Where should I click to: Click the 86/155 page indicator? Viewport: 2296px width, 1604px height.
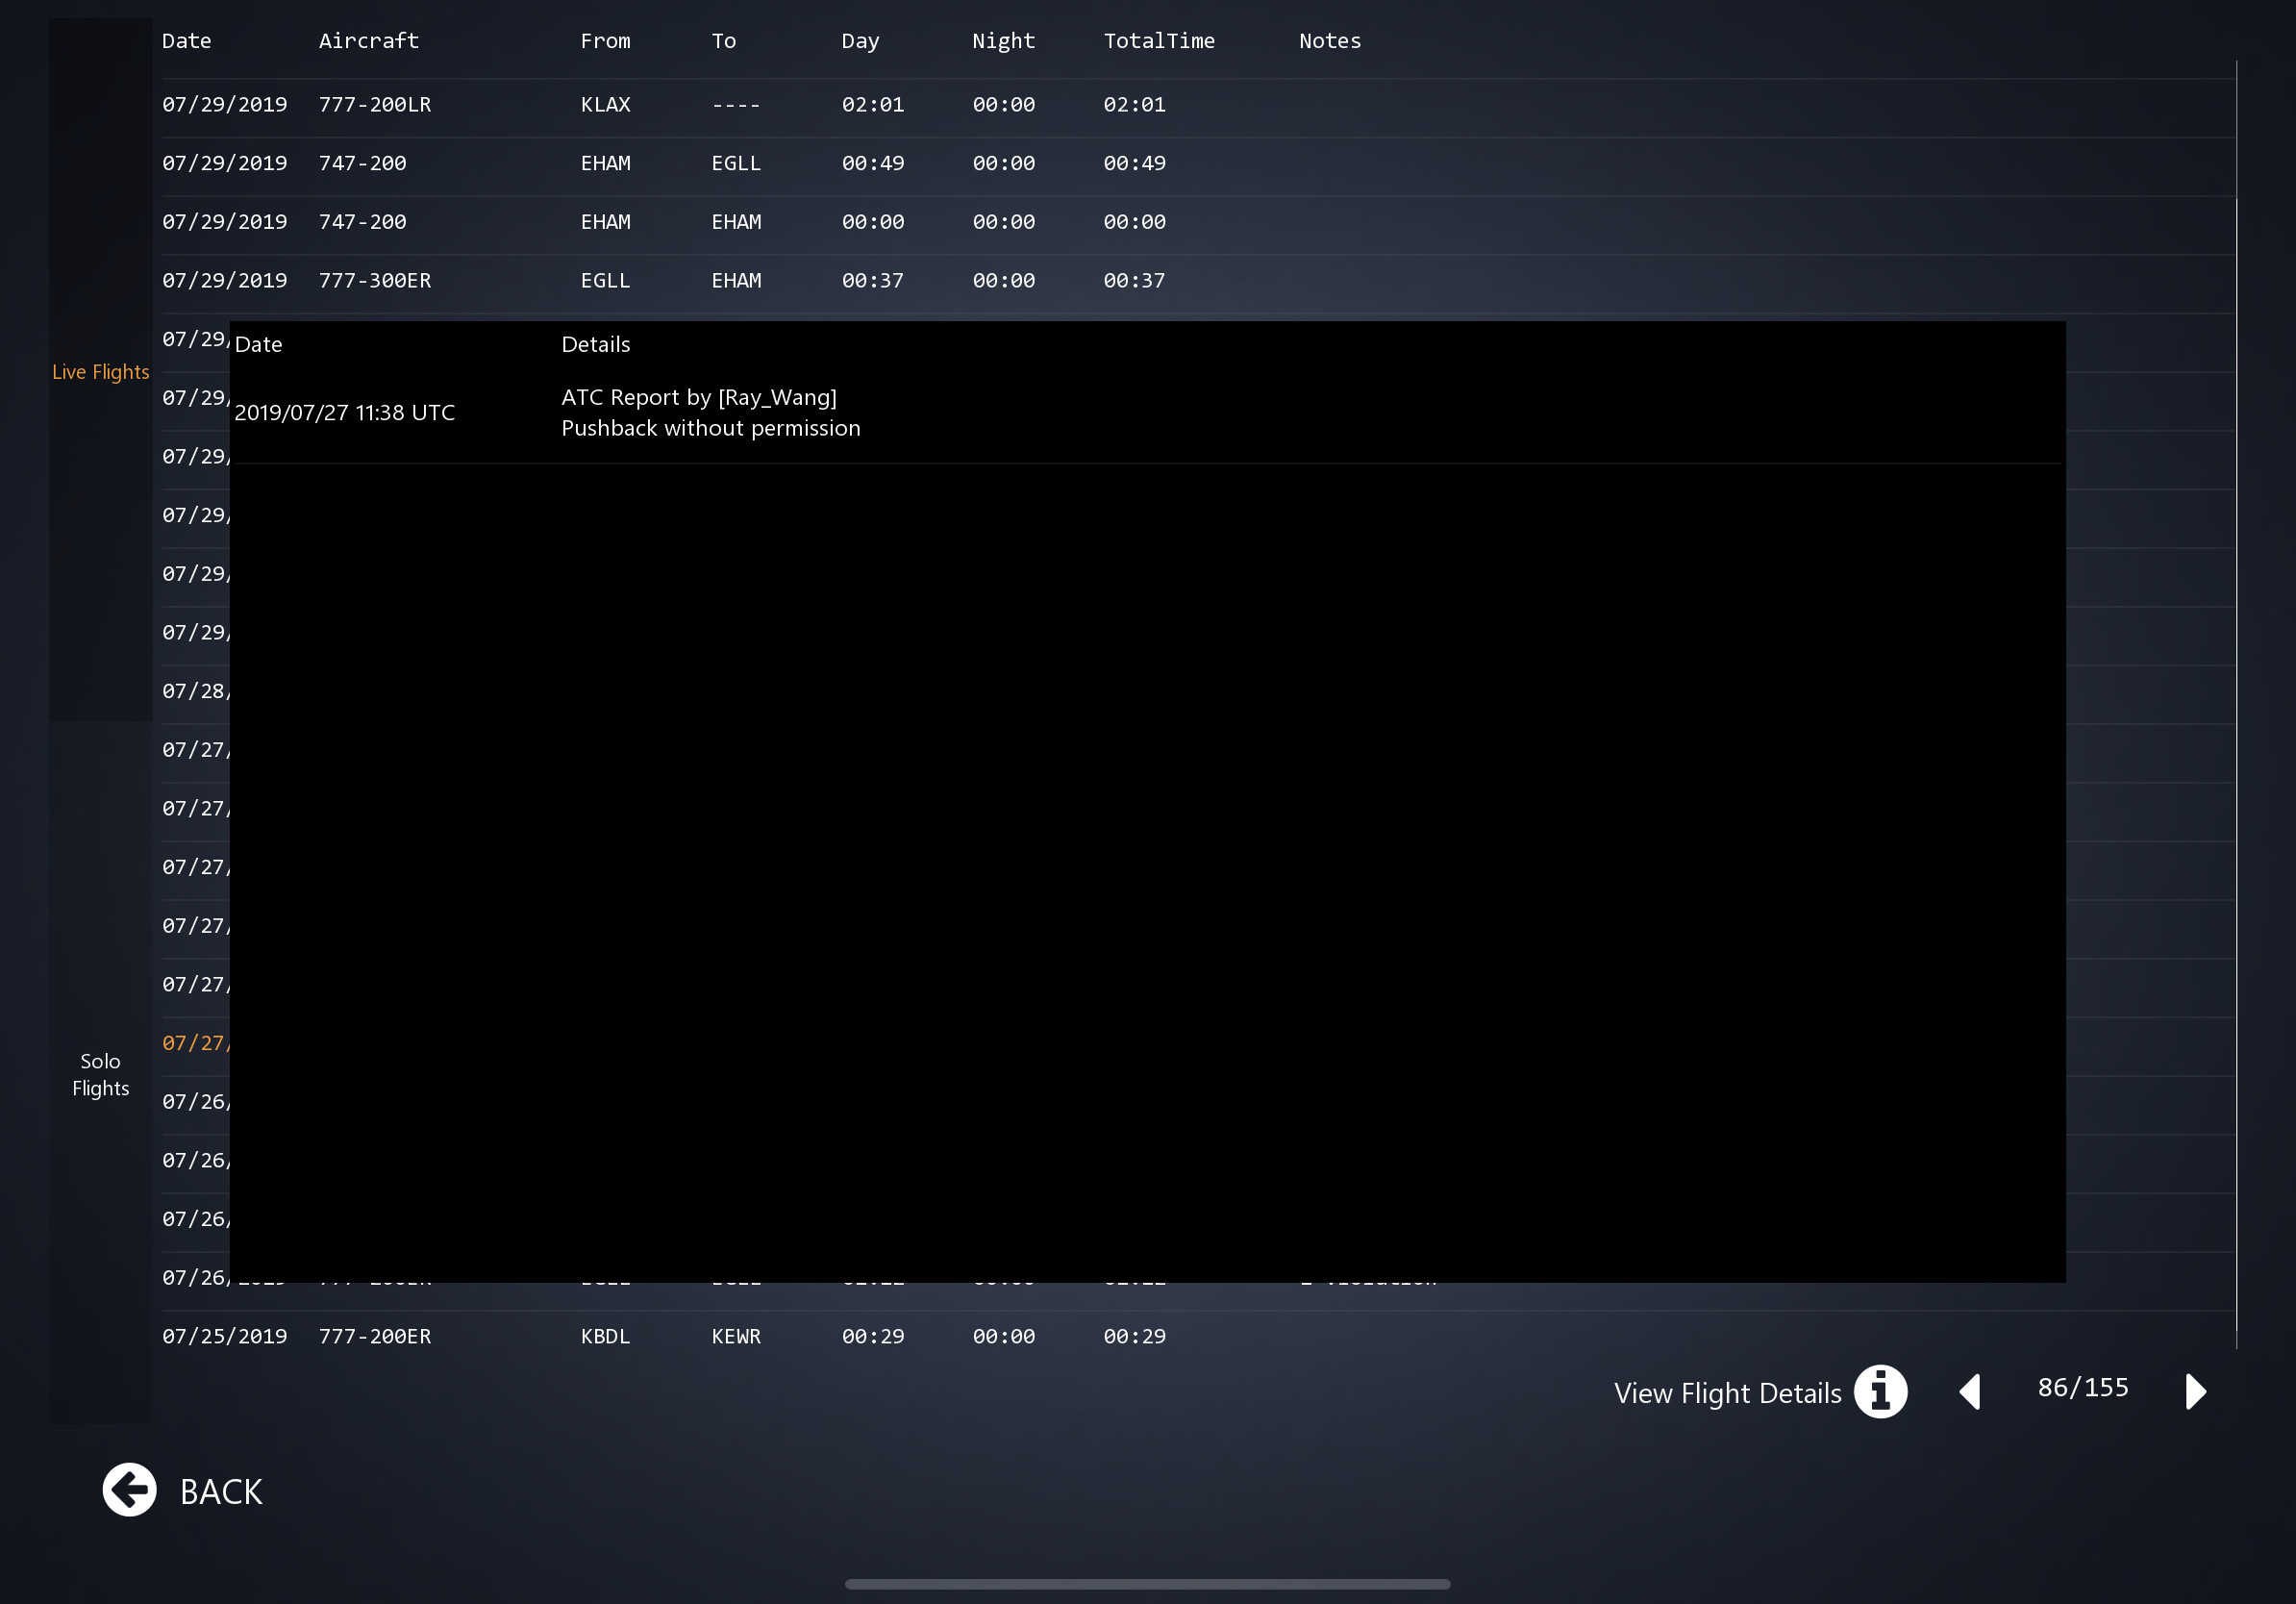coord(2083,1388)
